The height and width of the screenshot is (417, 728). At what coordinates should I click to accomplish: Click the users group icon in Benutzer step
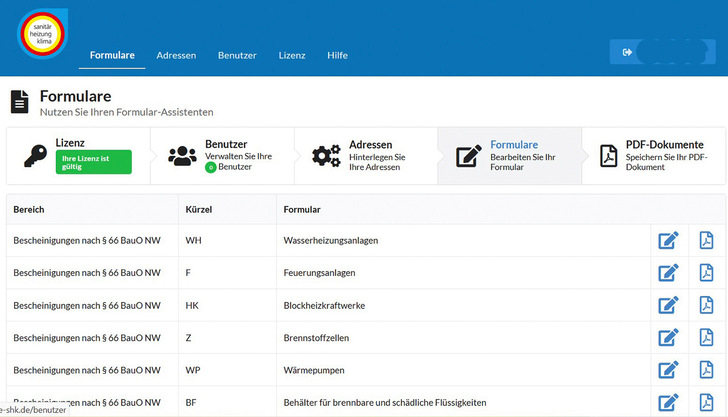[x=182, y=156]
